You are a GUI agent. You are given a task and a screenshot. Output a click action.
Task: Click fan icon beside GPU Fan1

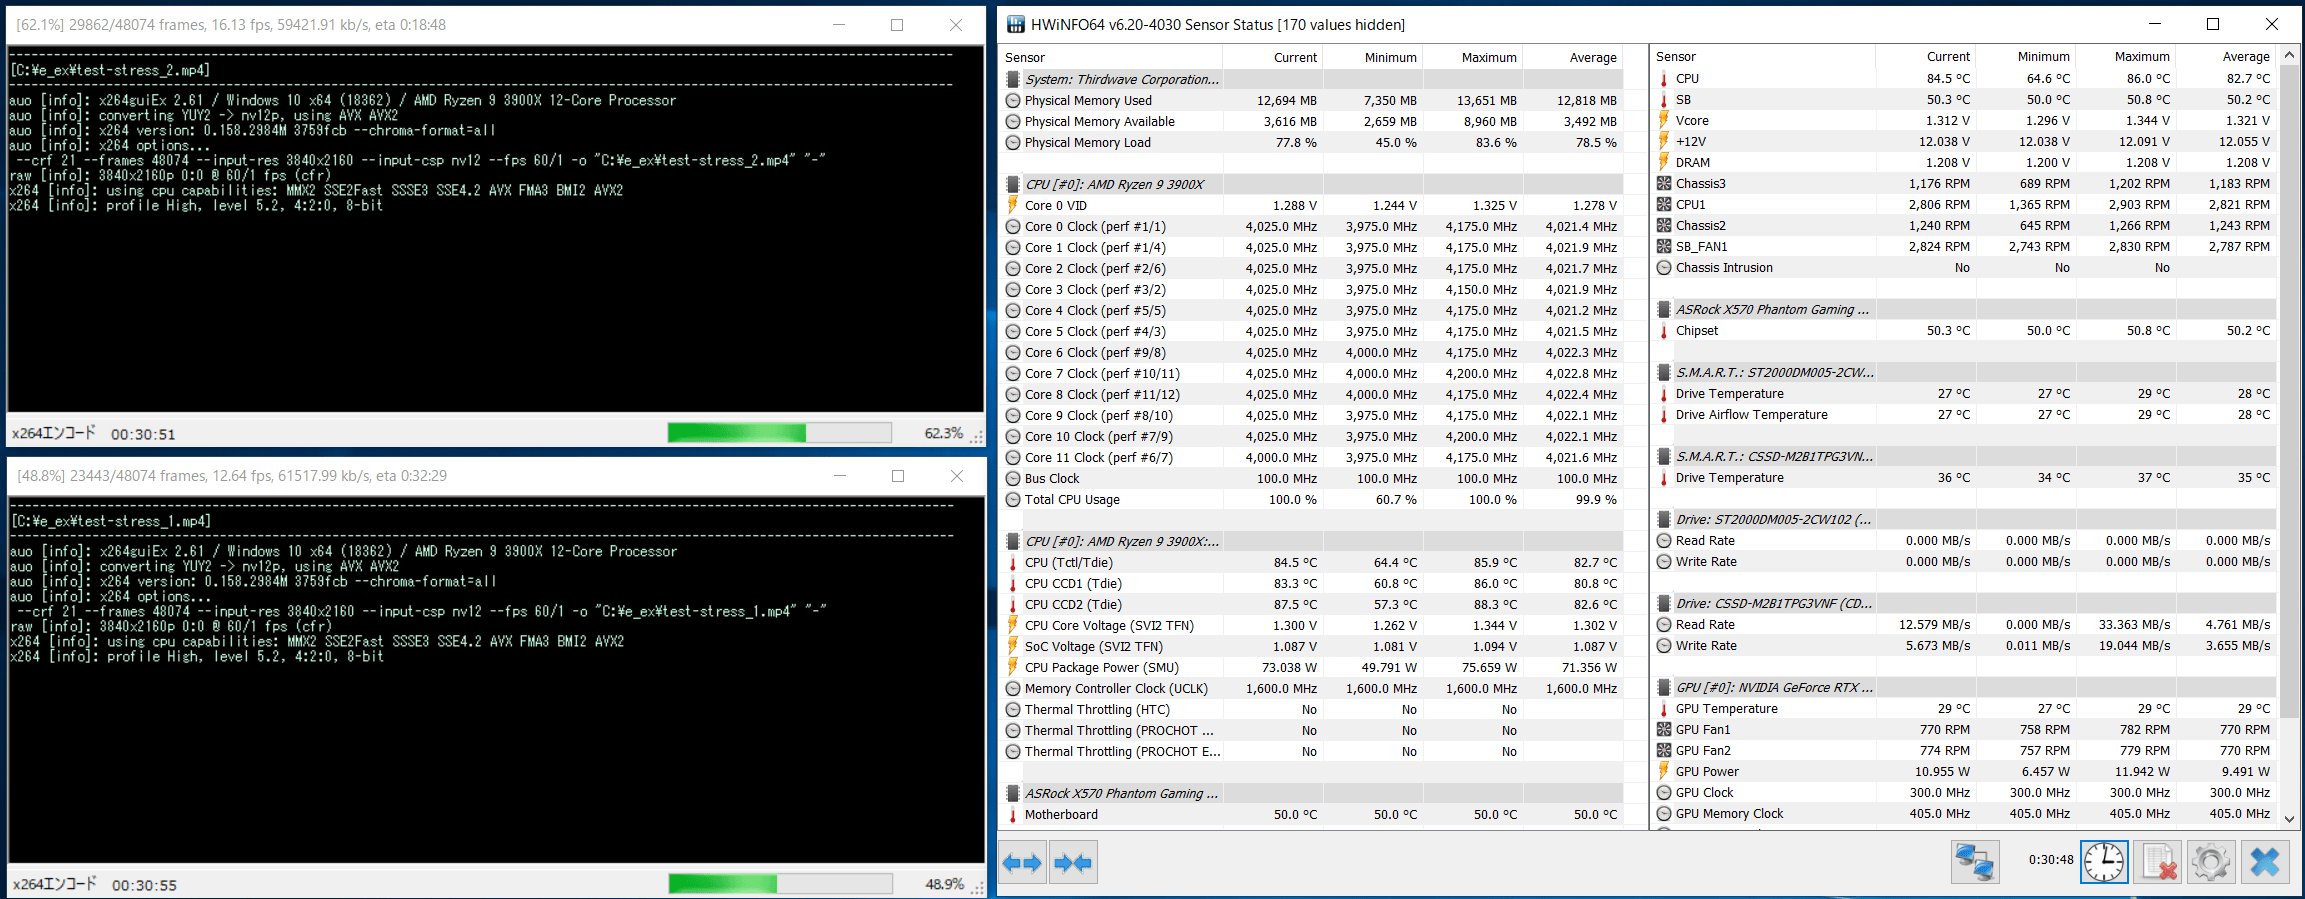tap(1664, 729)
